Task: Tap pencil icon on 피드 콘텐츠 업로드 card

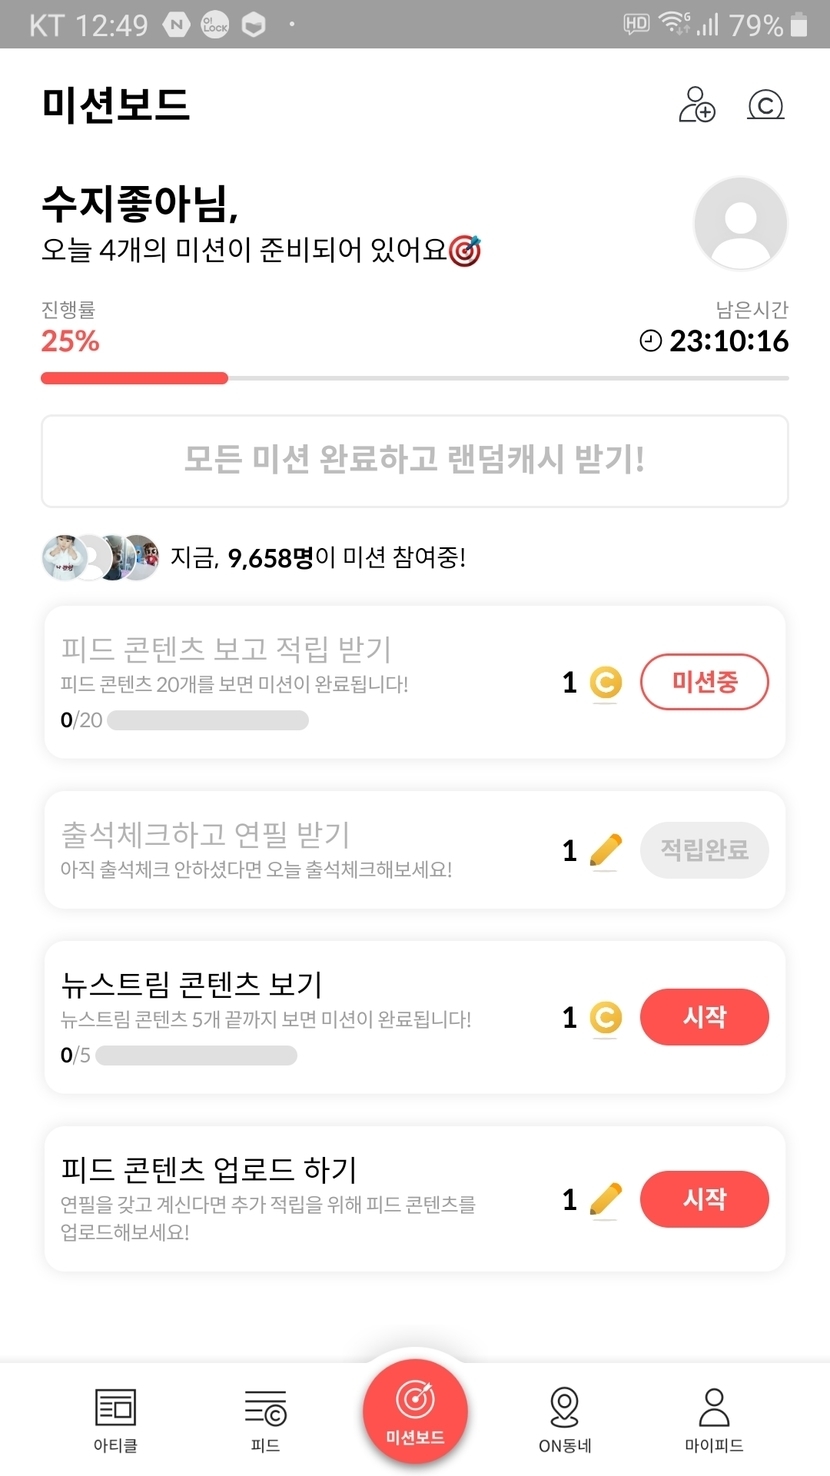Action: (605, 1199)
